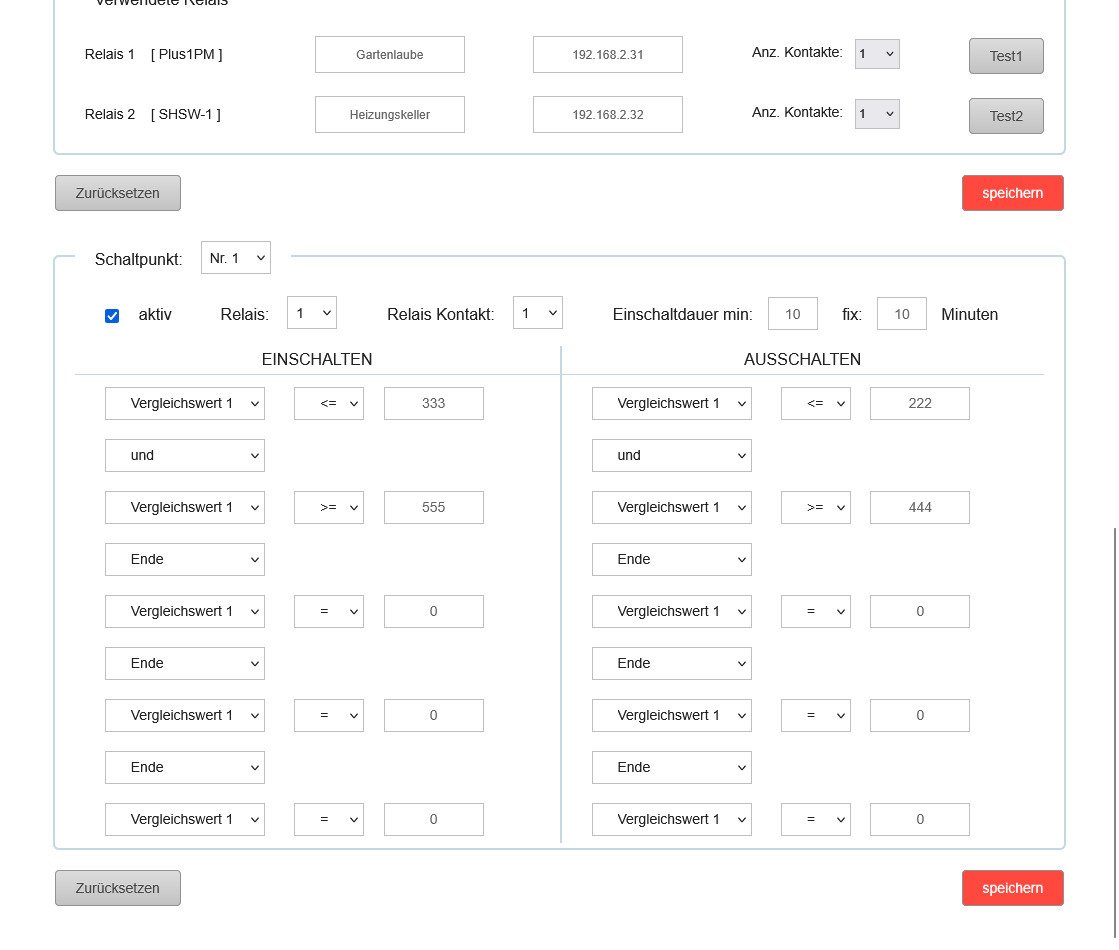The height and width of the screenshot is (950, 1119).
Task: Open the first EINSCHALTEN 'und' dropdown
Action: [185, 455]
